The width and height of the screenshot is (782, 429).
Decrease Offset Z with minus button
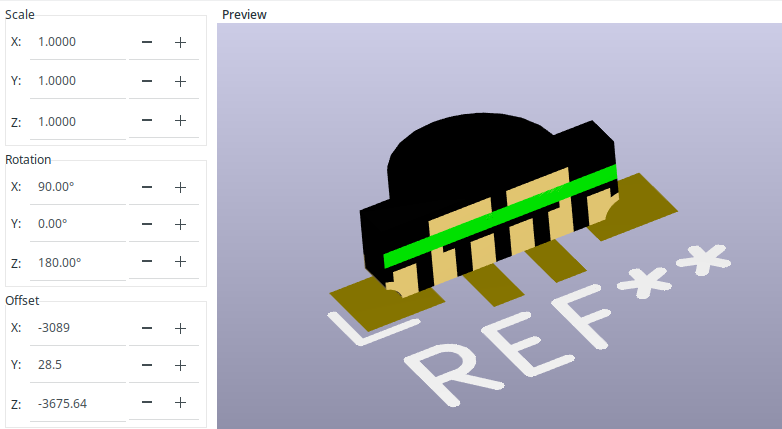point(147,403)
